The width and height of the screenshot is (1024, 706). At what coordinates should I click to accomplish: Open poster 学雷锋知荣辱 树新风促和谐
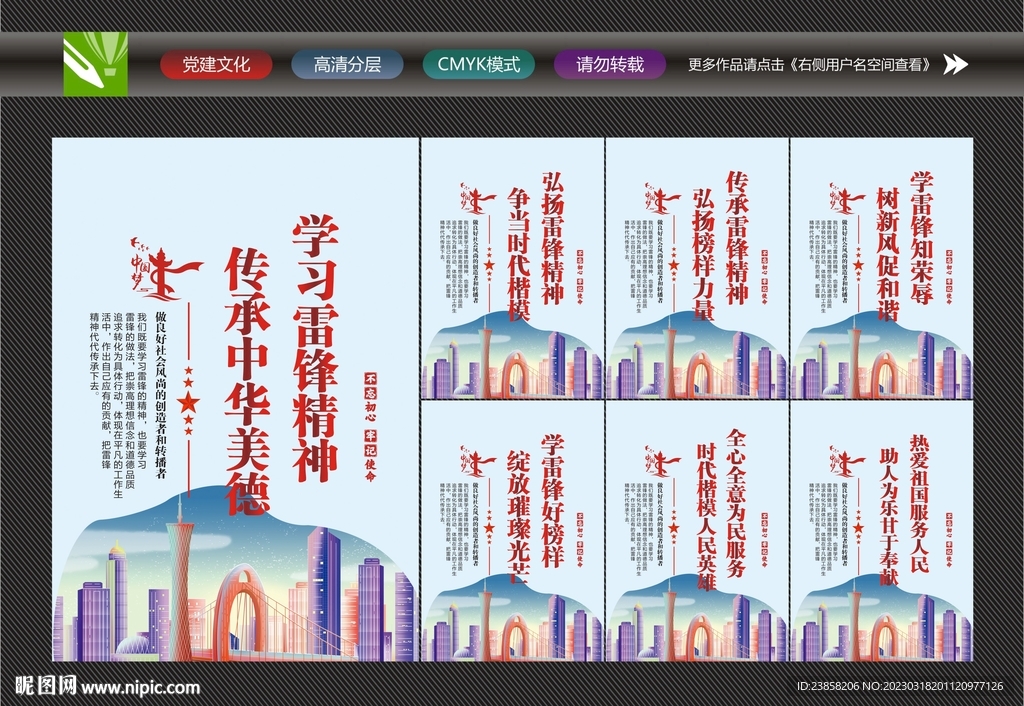tap(882, 268)
